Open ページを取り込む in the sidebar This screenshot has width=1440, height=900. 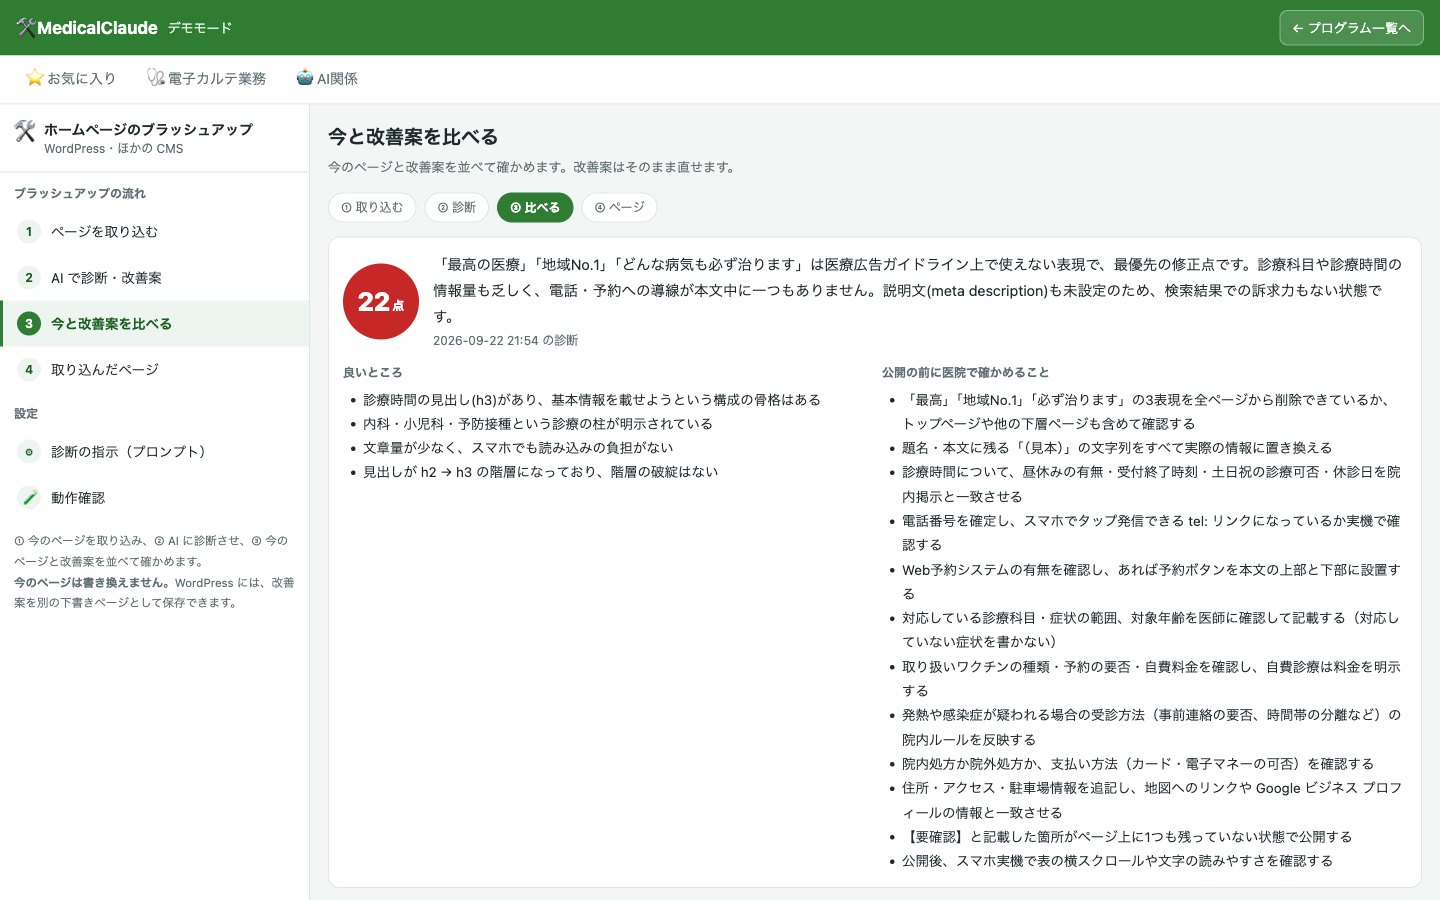tap(155, 232)
